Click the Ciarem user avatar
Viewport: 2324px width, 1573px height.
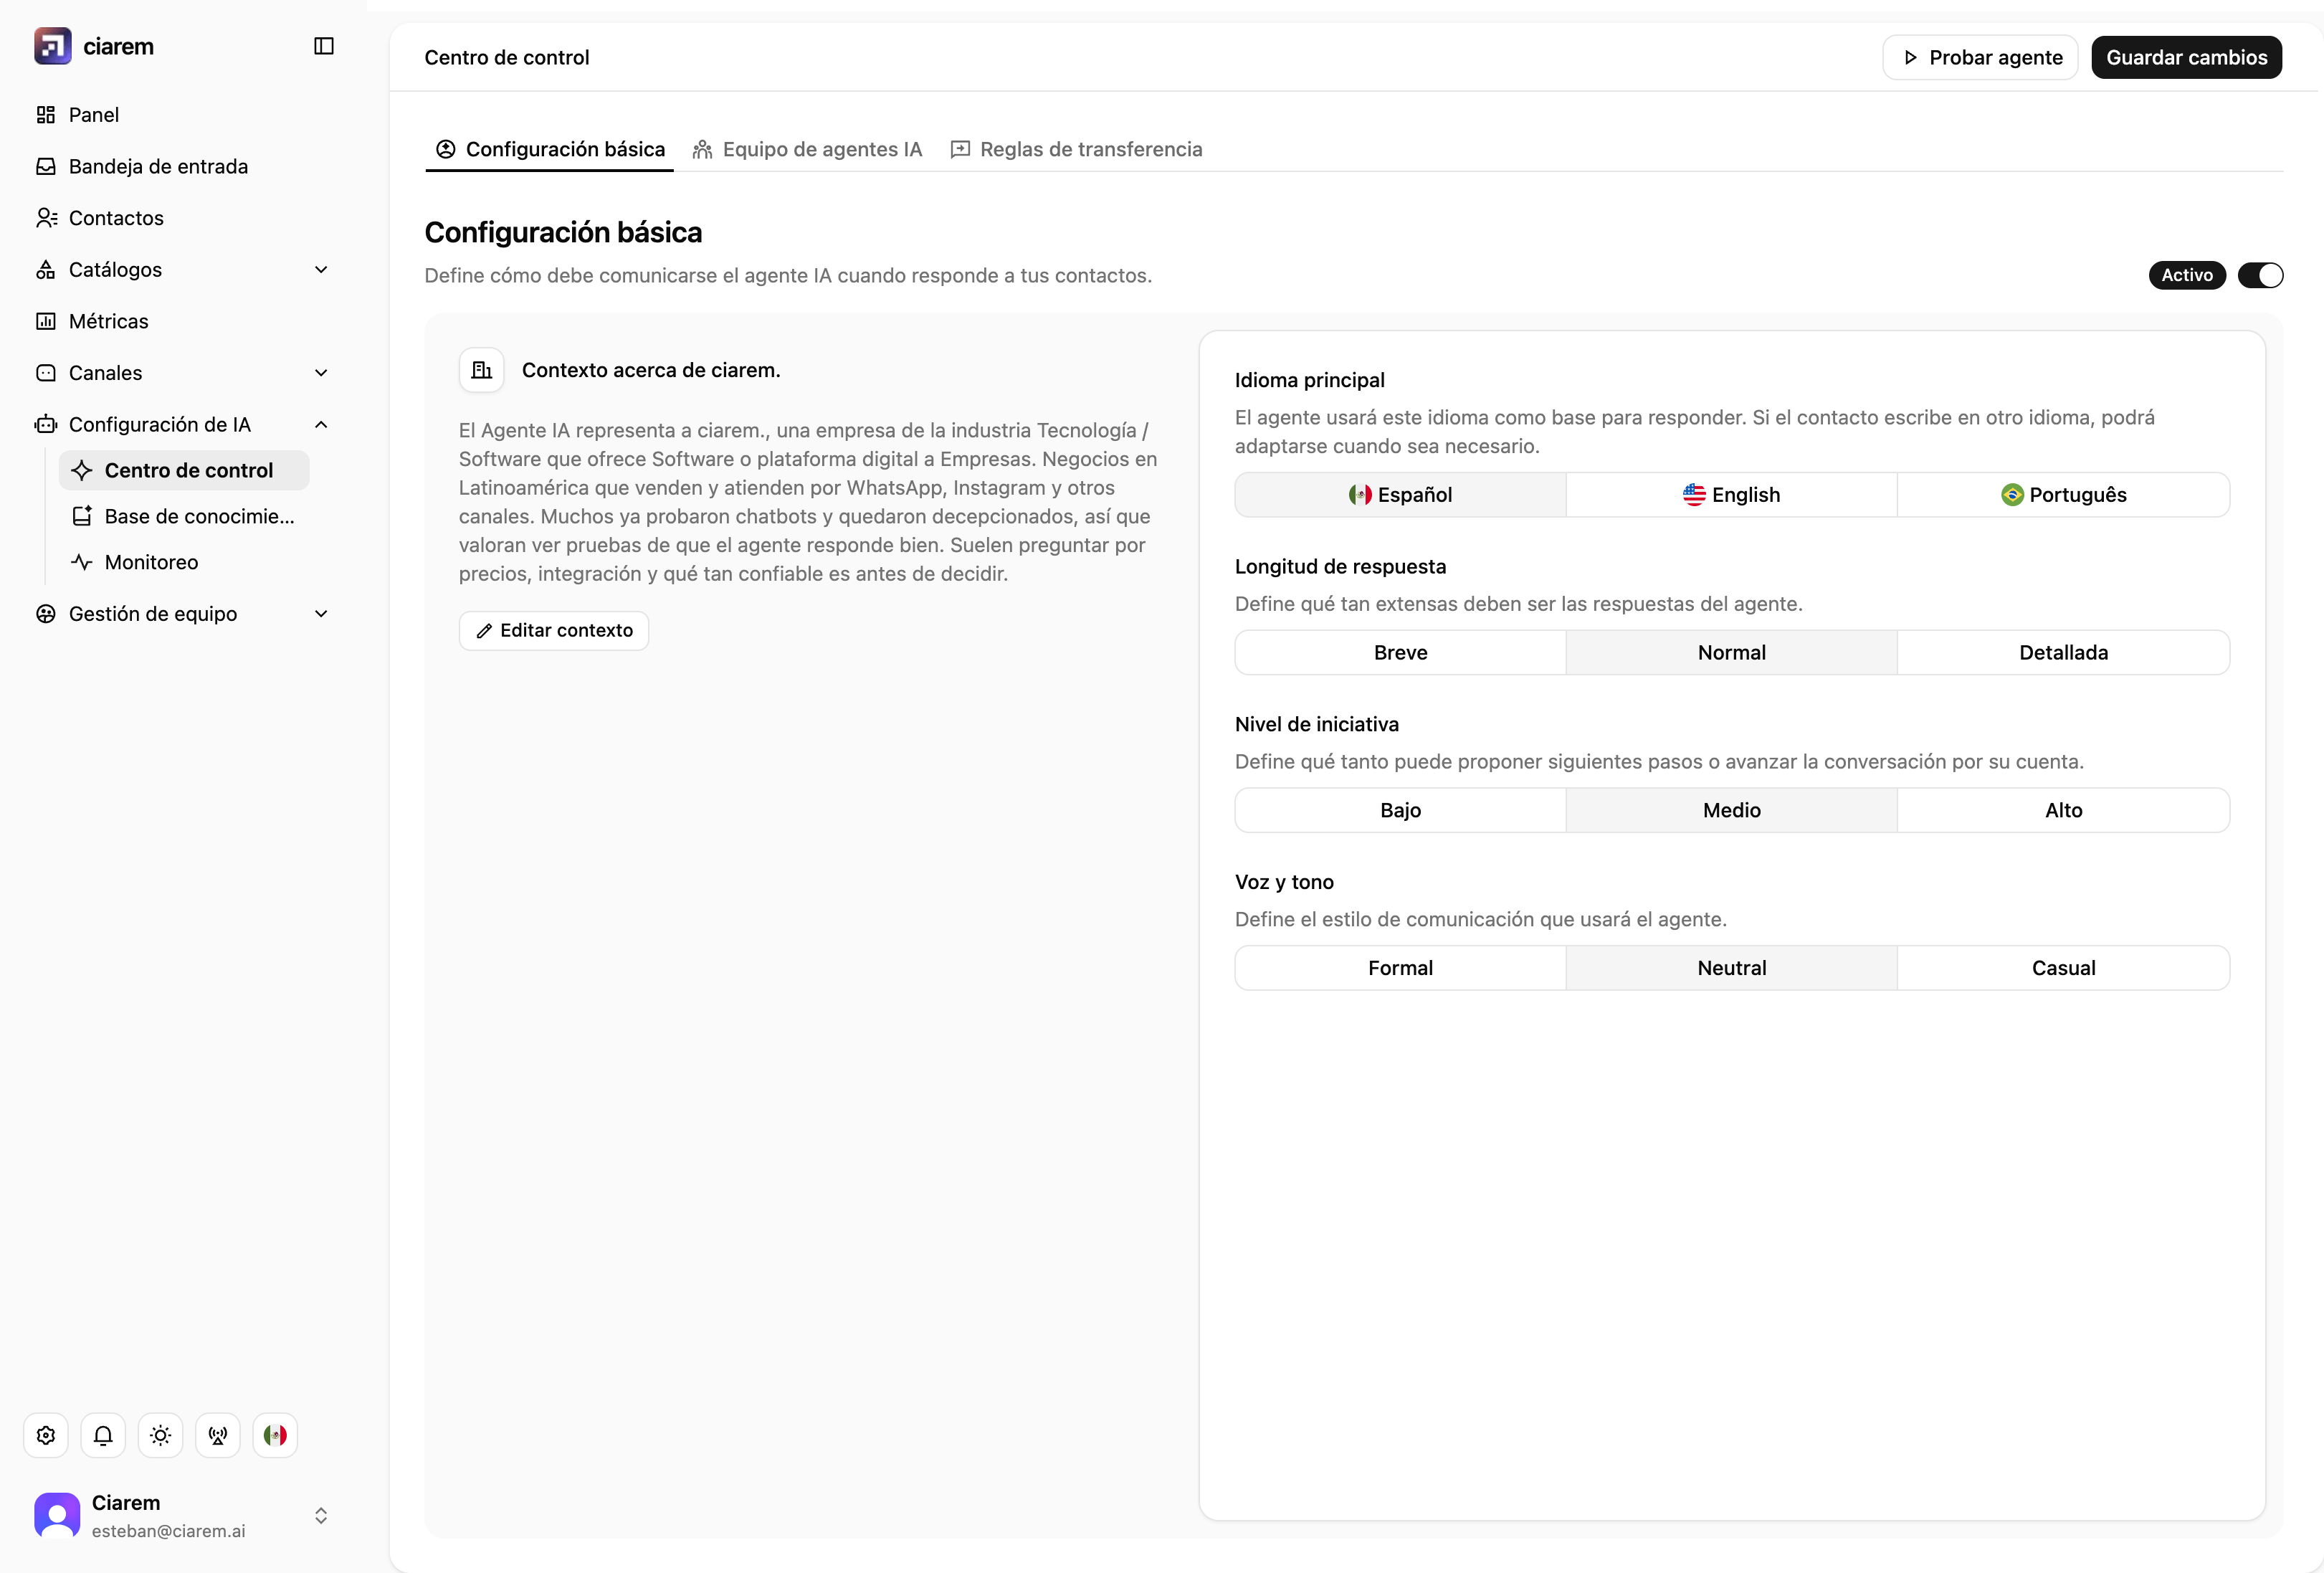(x=57, y=1515)
